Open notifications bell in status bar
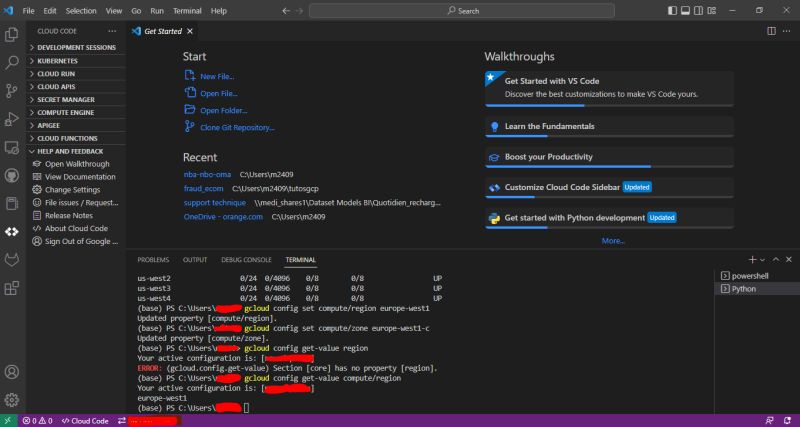Screen dimensions: 800x427 [787, 421]
